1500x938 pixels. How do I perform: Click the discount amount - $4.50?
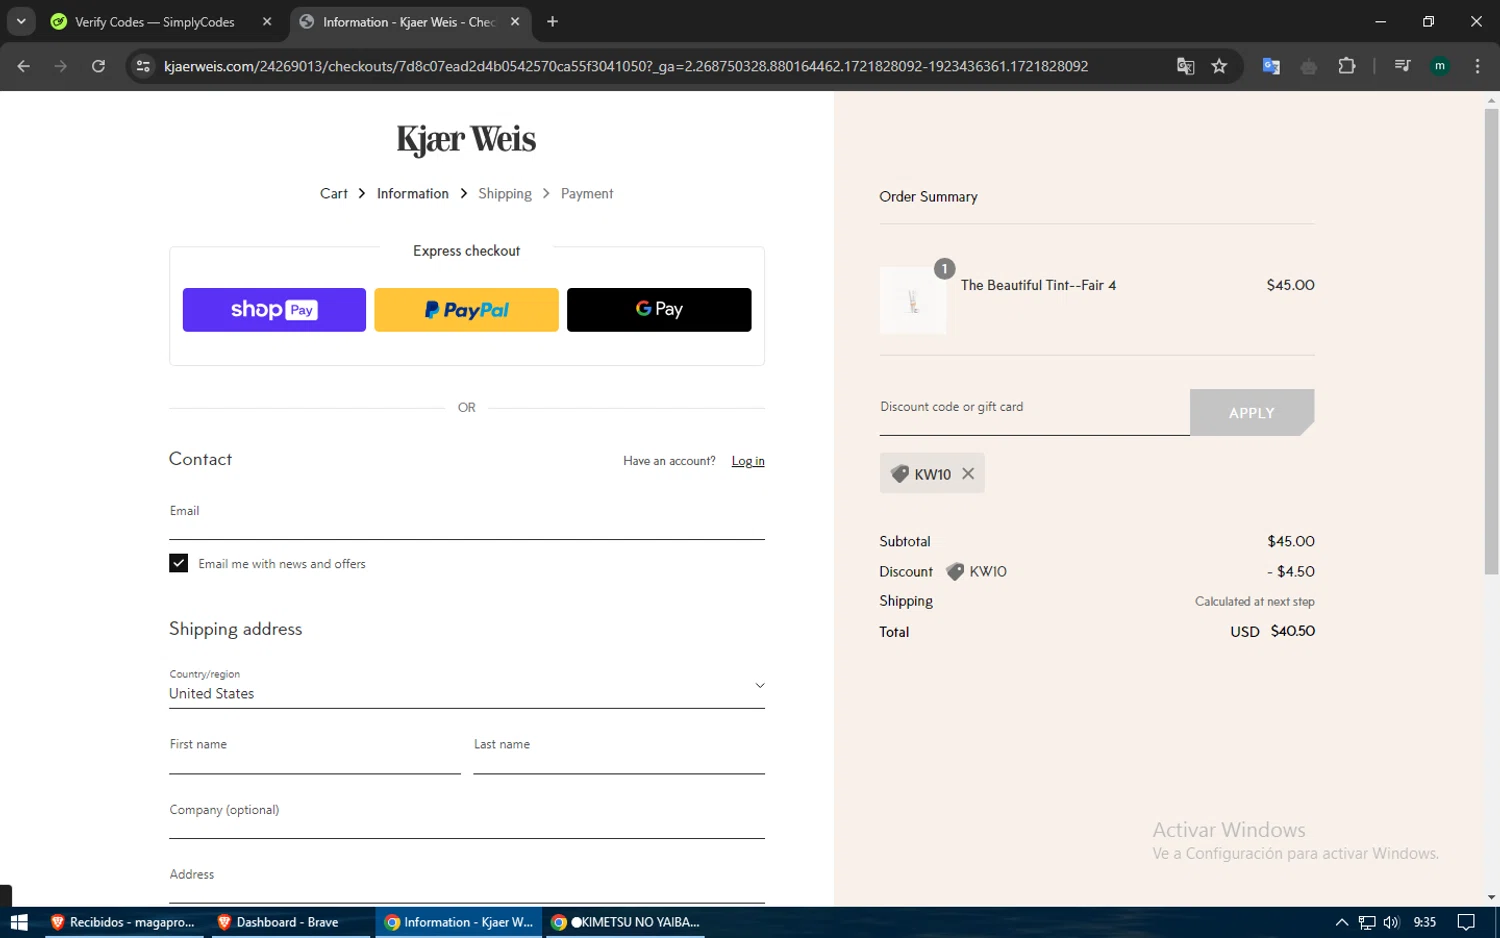(1291, 572)
